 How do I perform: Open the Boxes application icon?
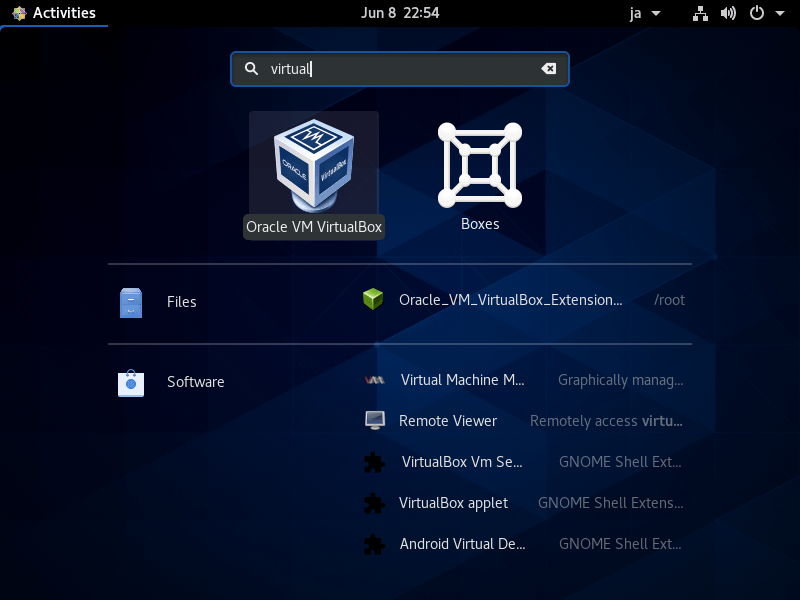click(x=480, y=165)
